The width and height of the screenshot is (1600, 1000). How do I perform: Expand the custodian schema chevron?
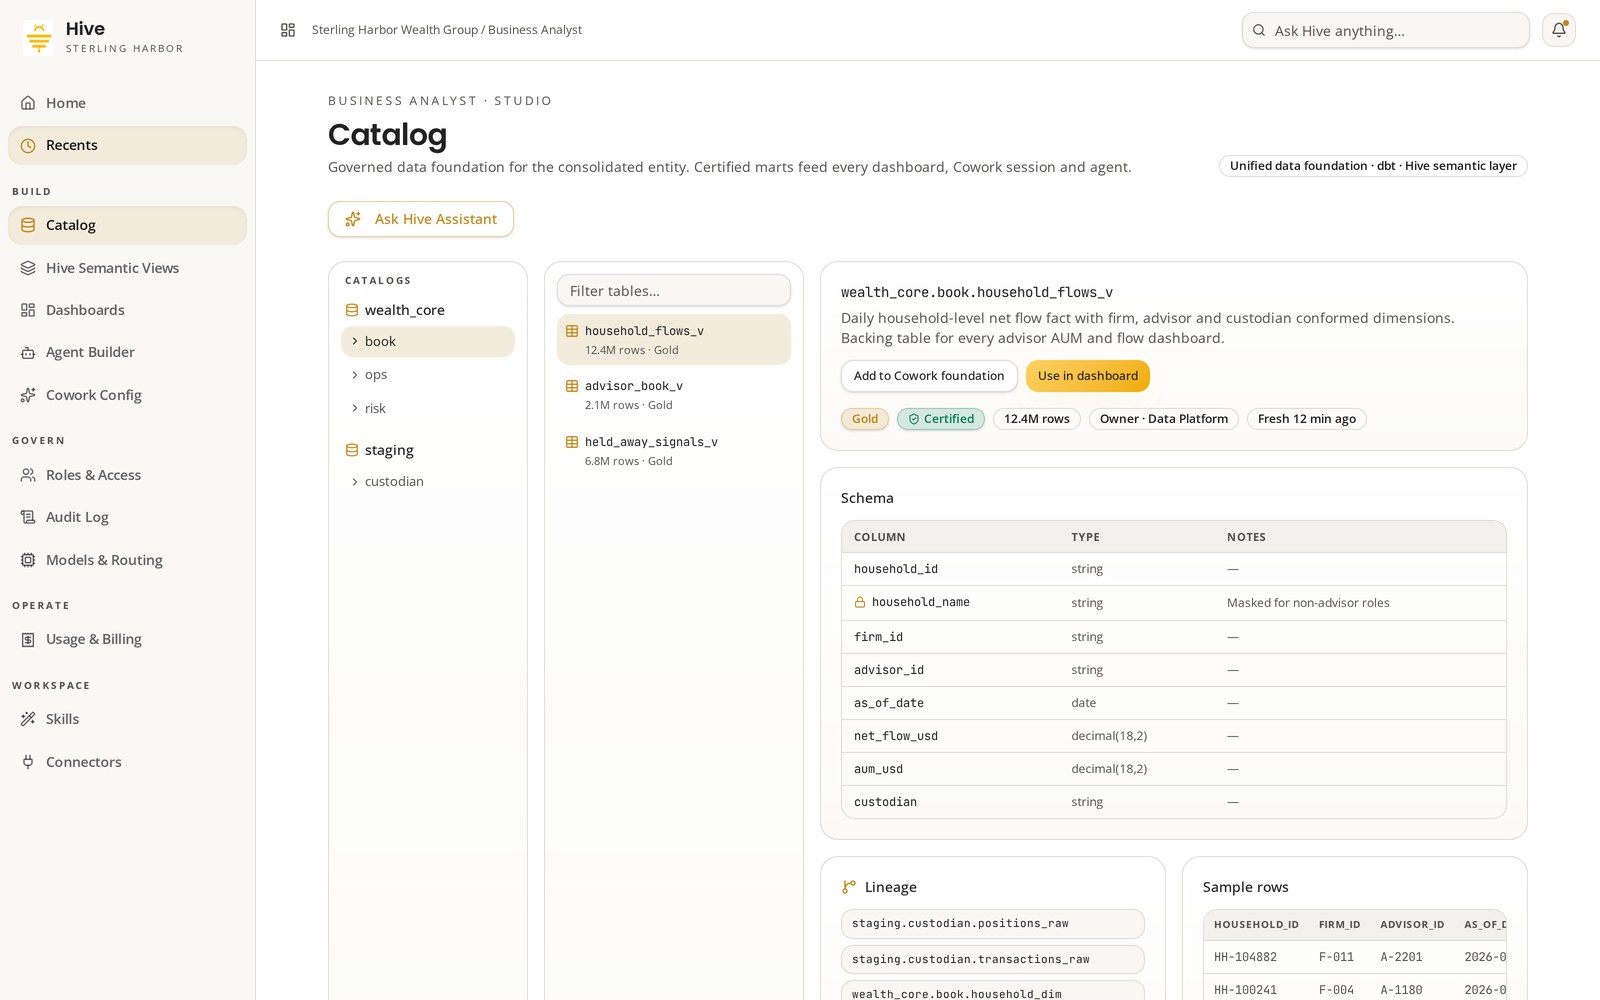354,482
